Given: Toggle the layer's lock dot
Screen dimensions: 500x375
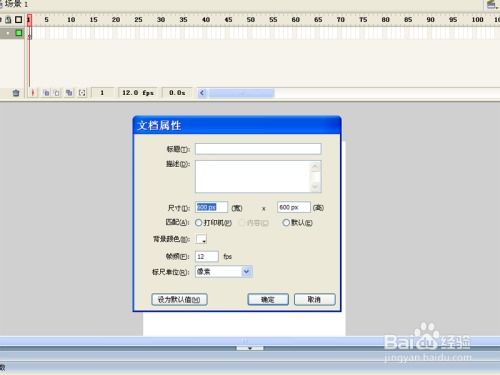Looking at the screenshot, I should (8, 33).
